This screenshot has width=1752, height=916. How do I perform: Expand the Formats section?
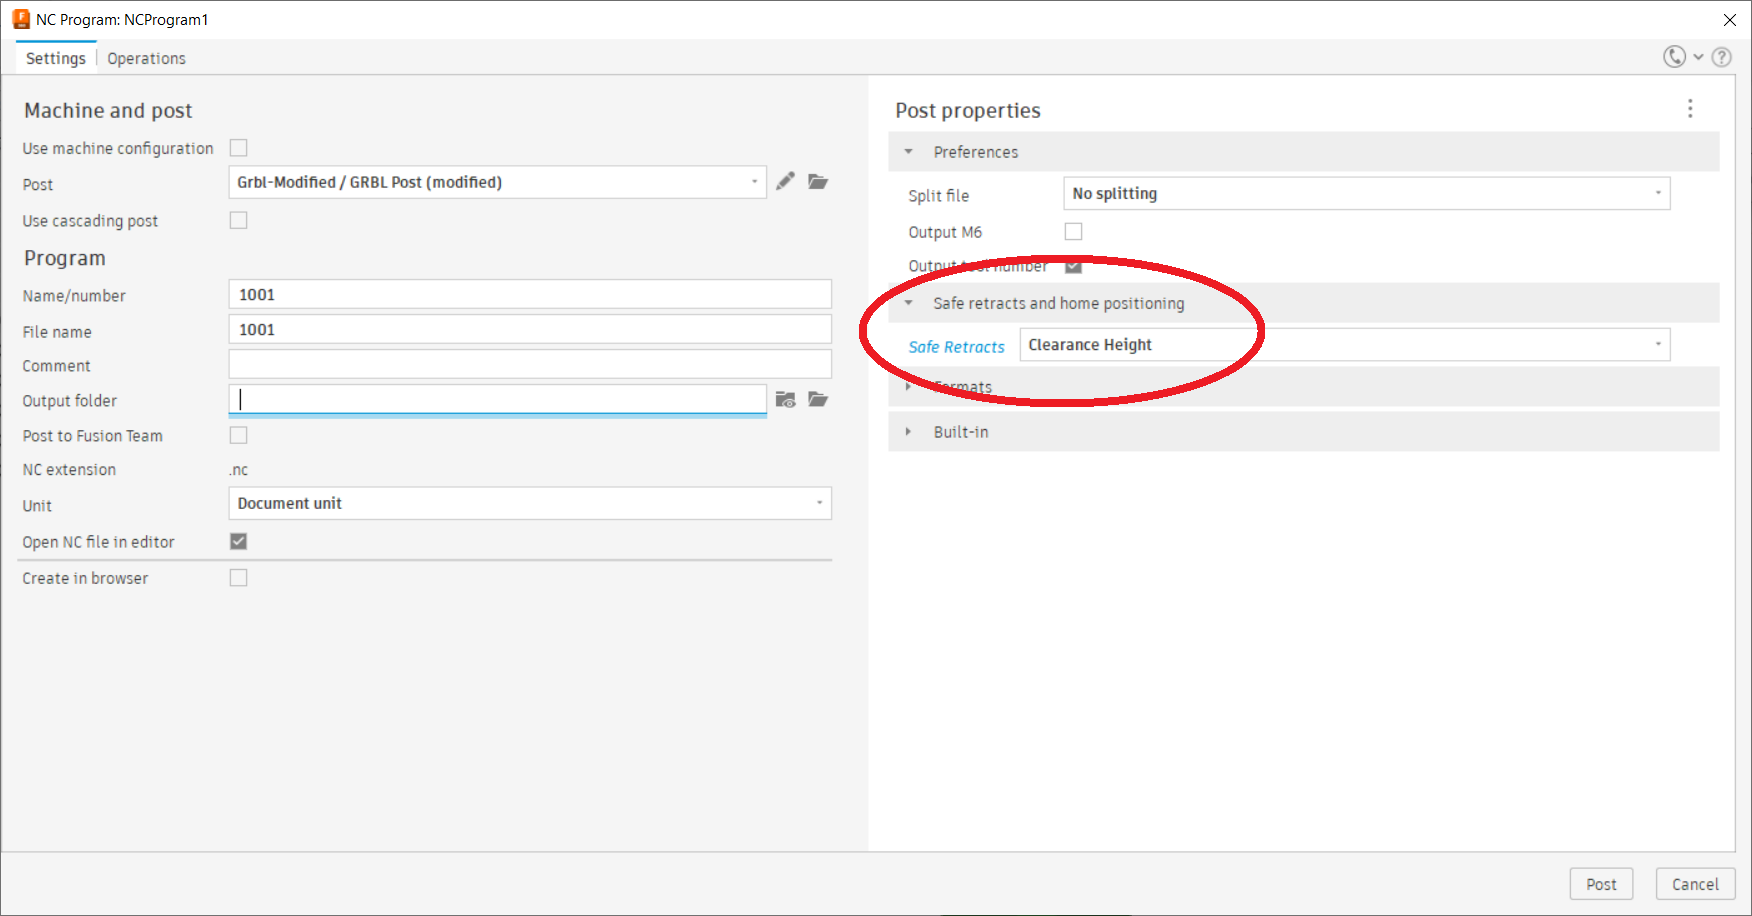click(x=1304, y=387)
